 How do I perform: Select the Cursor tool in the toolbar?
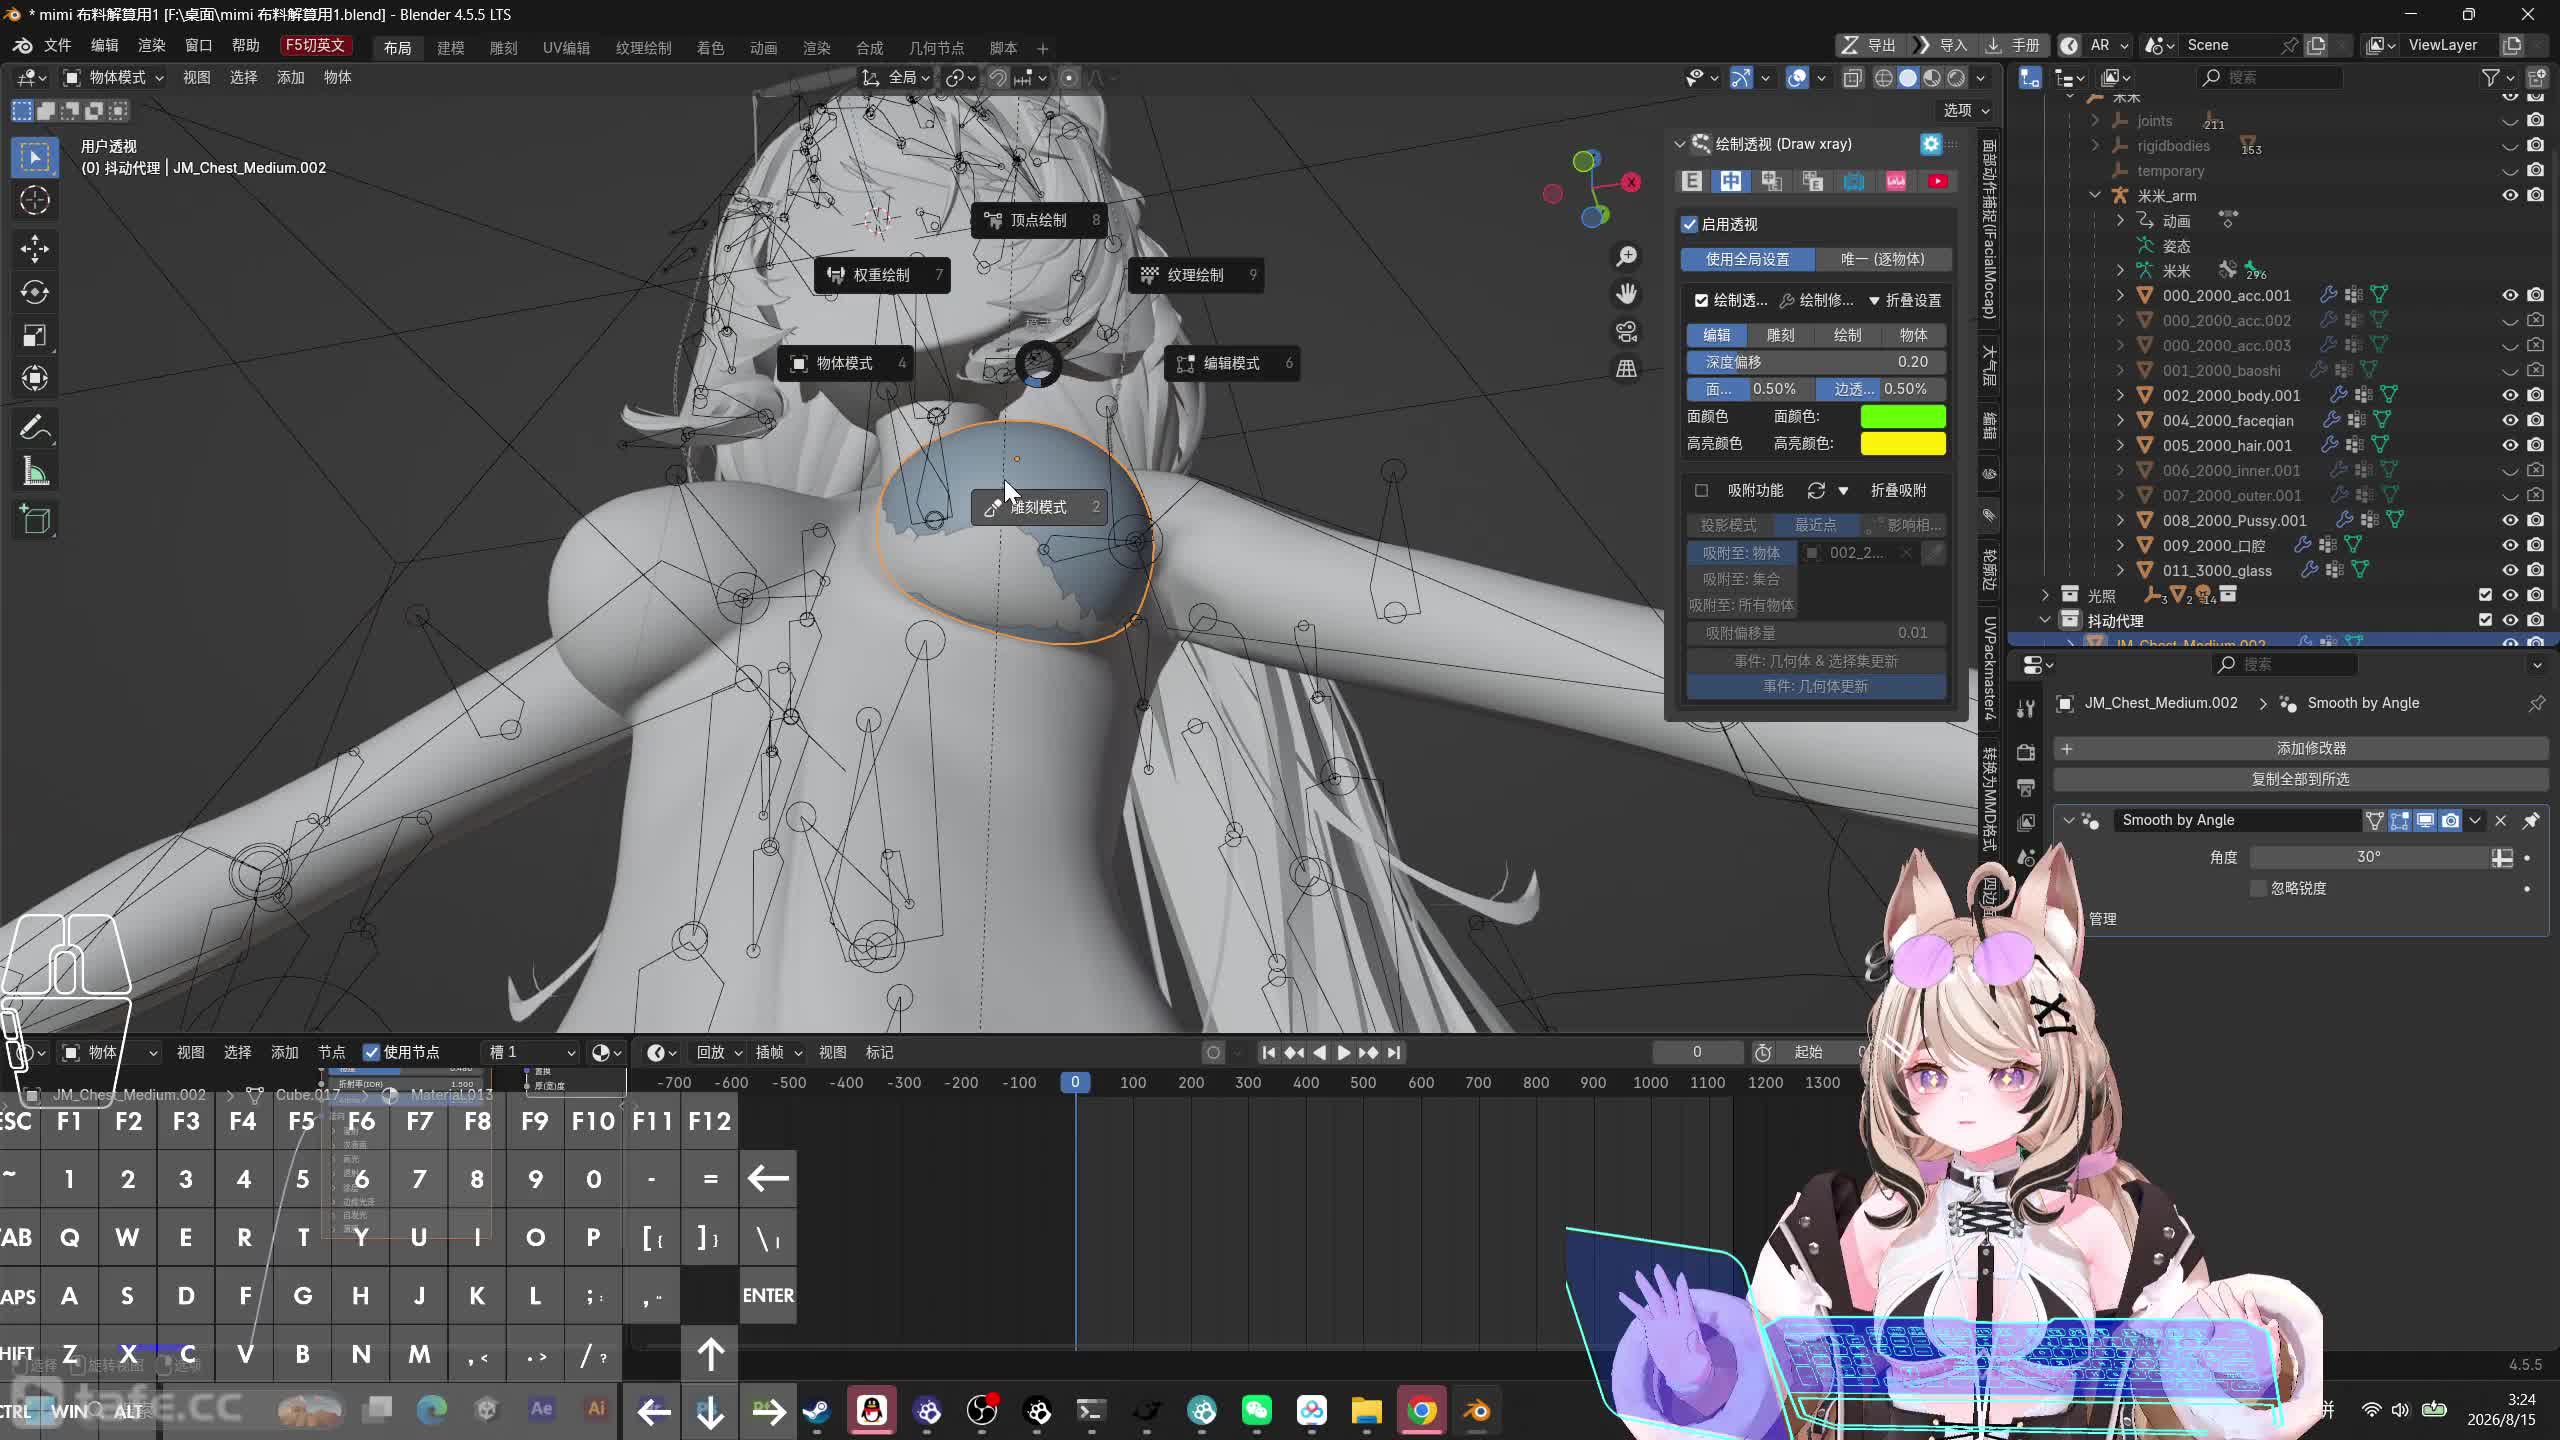35,201
